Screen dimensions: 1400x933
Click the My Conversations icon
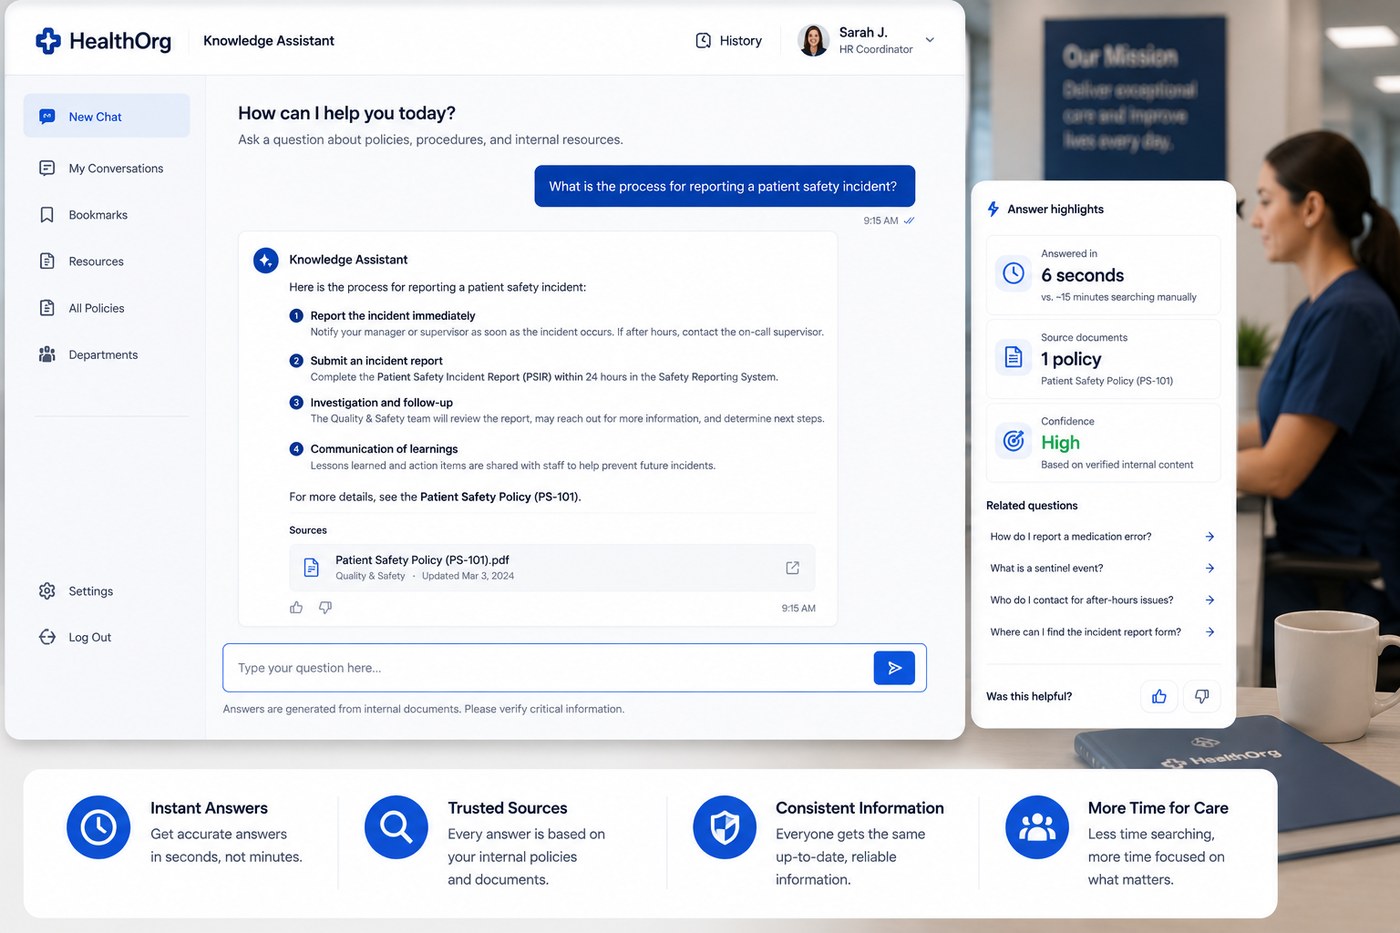tap(47, 168)
